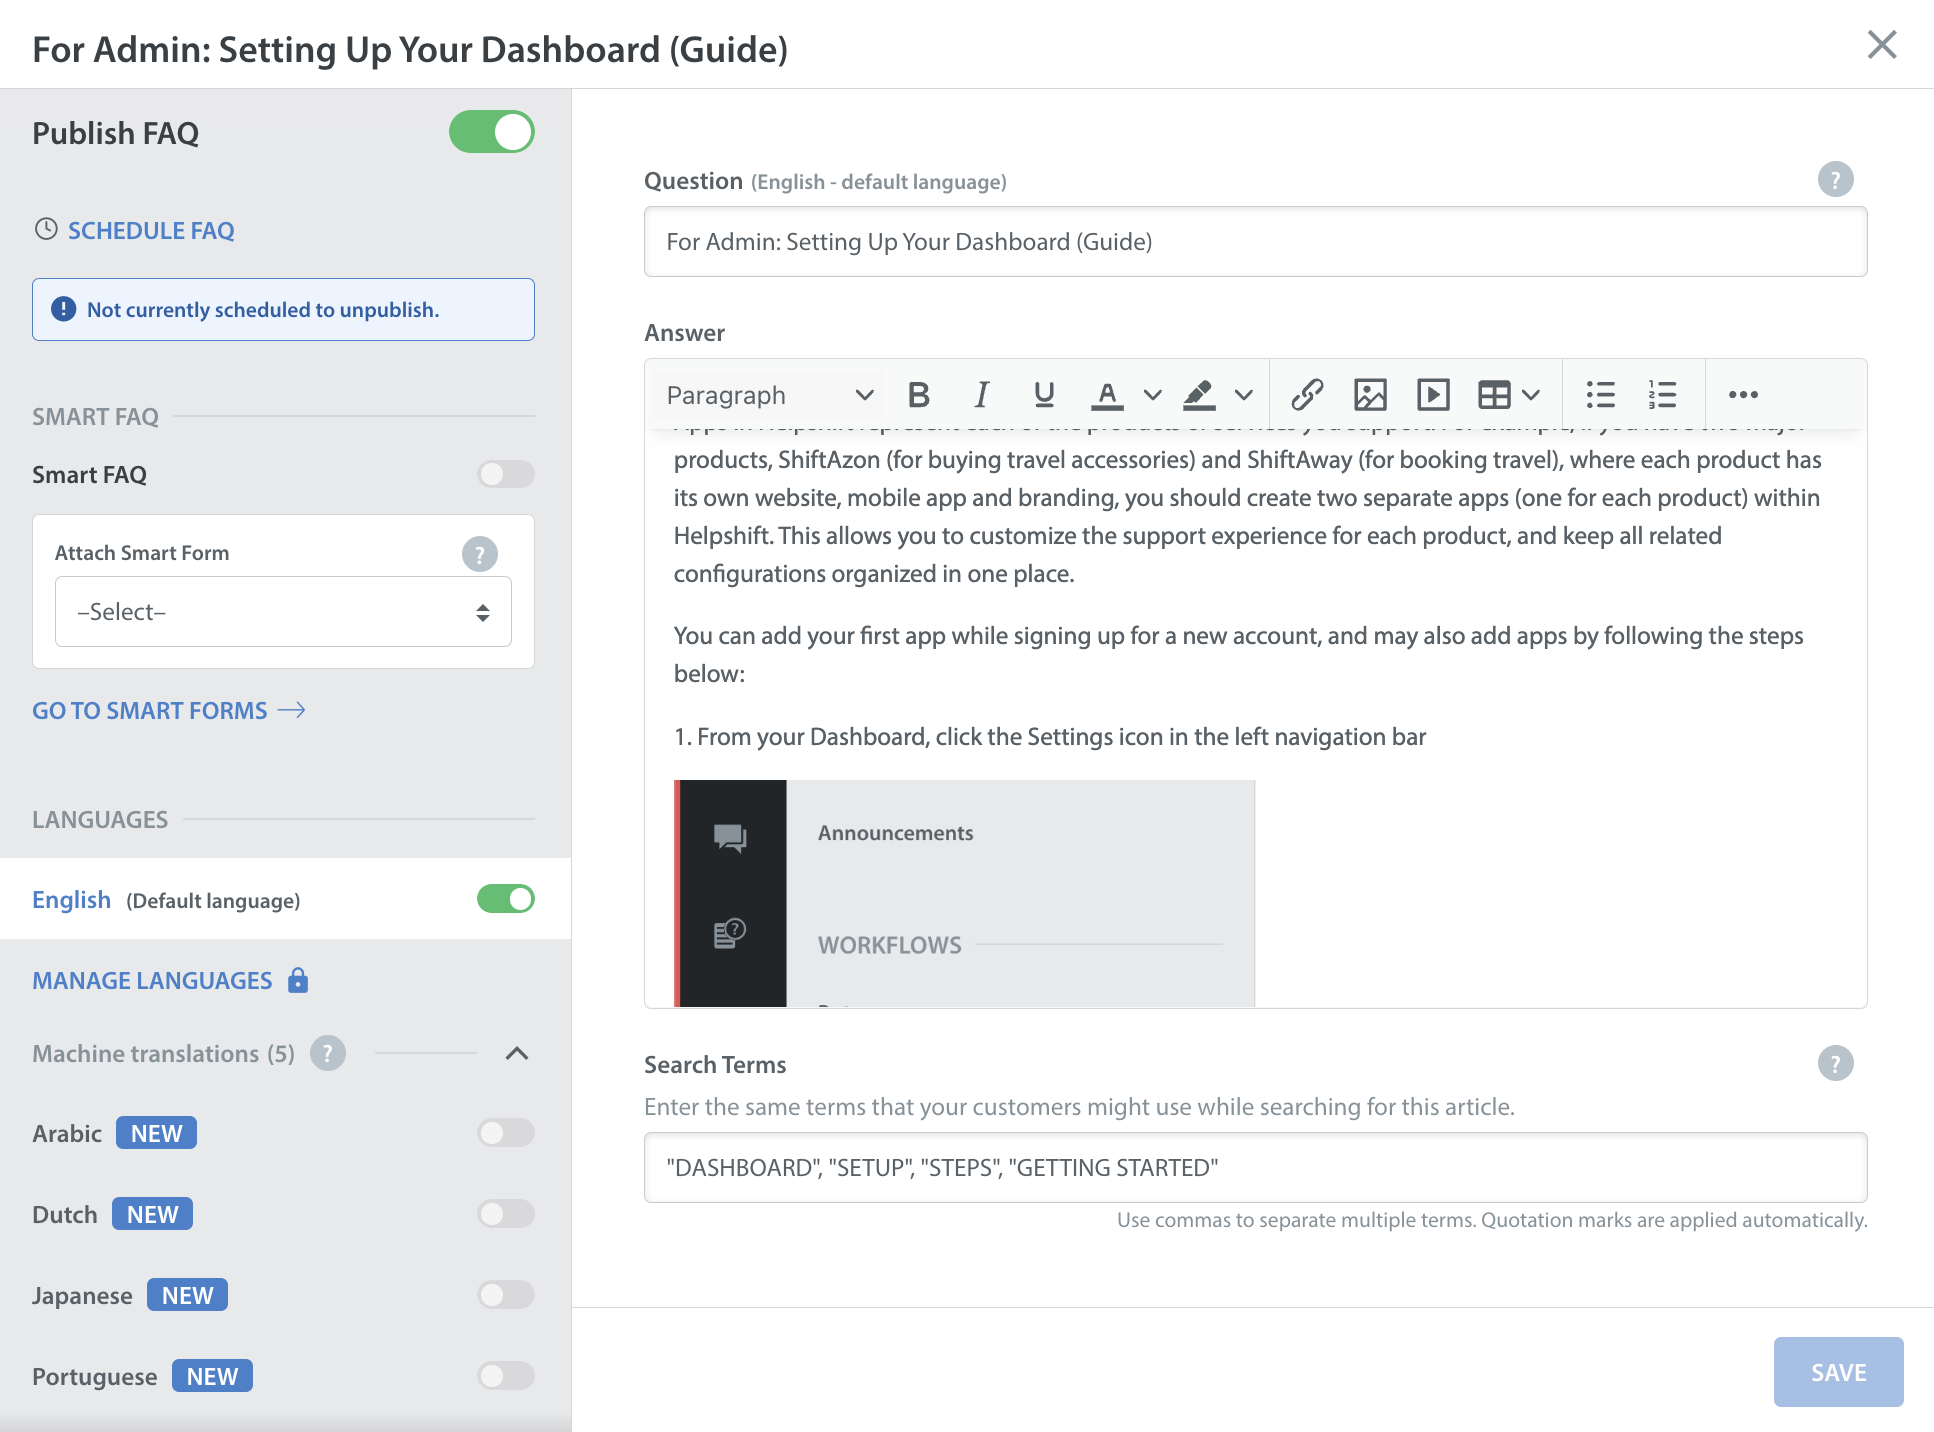Open the Paragraph style dropdown

pyautogui.click(x=768, y=395)
